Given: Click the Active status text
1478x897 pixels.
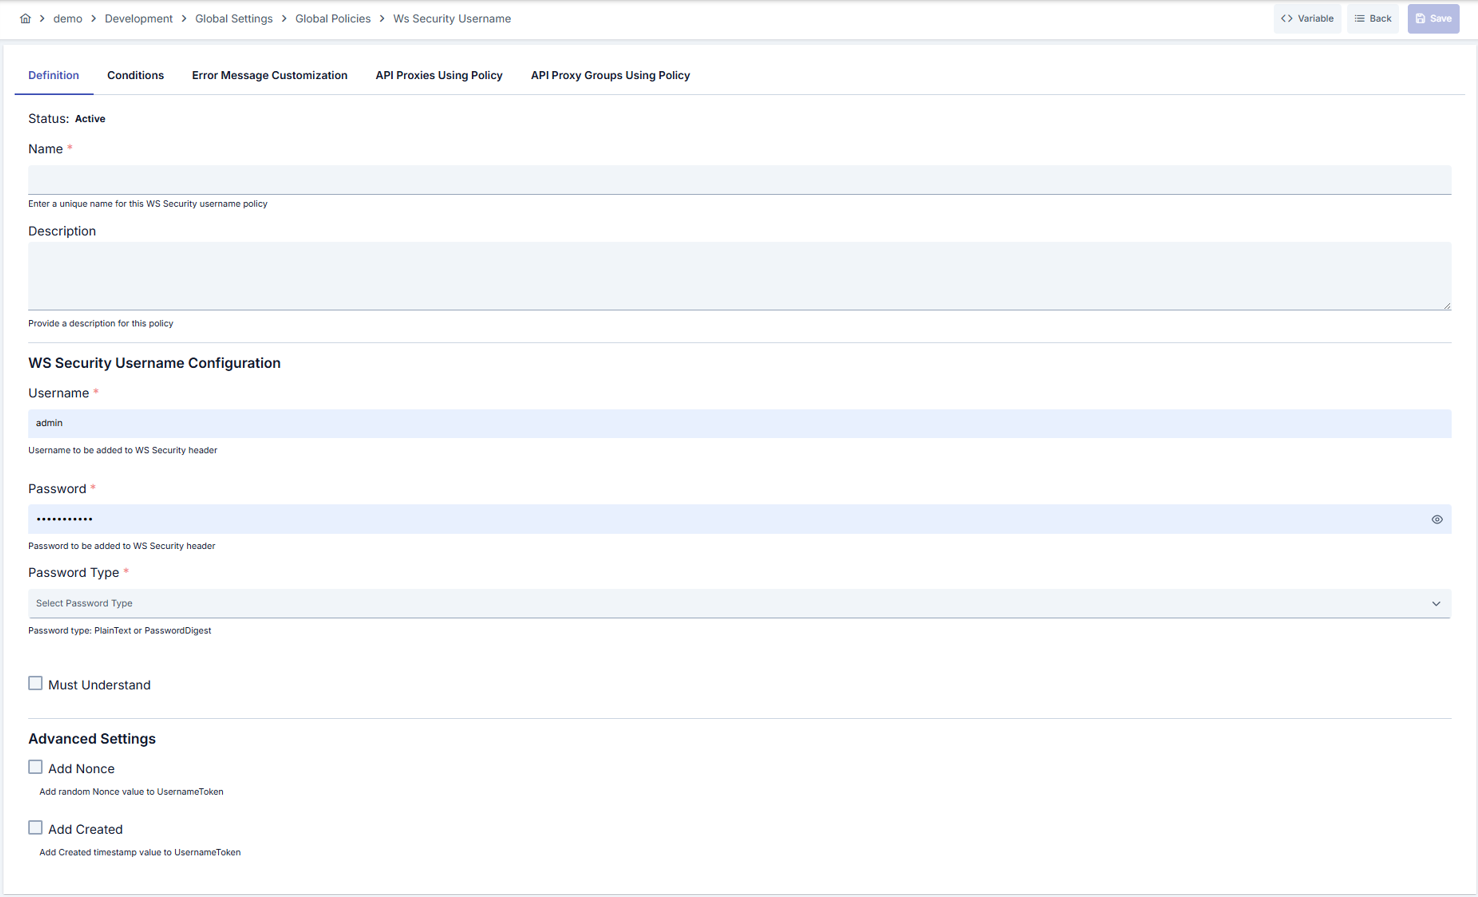Looking at the screenshot, I should coord(90,119).
